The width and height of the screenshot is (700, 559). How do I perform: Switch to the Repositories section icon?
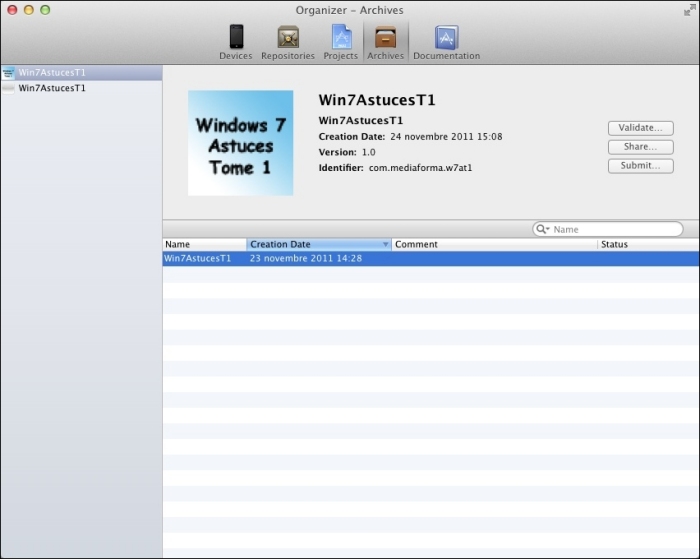288,38
